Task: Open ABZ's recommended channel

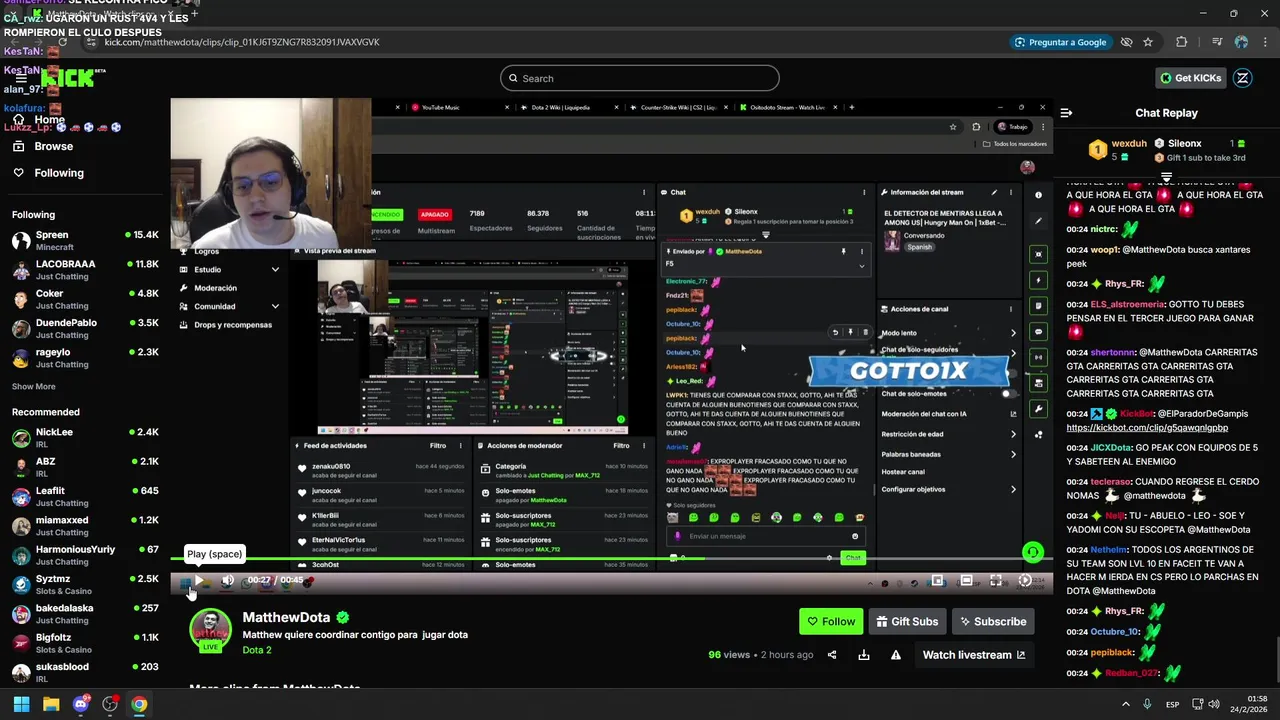Action: tap(84, 467)
